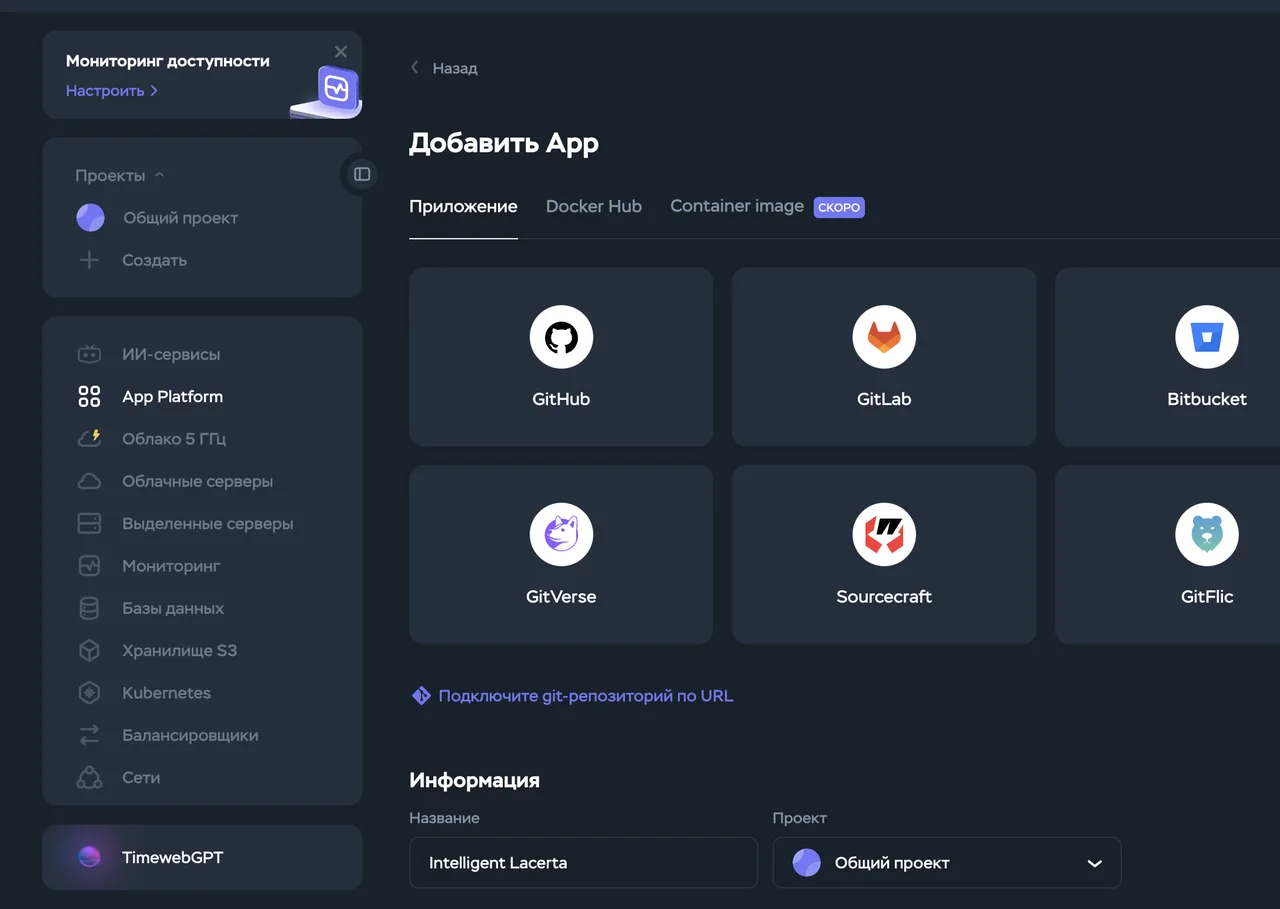Click the plus icon next to Создать
The image size is (1280, 909).
[89, 260]
